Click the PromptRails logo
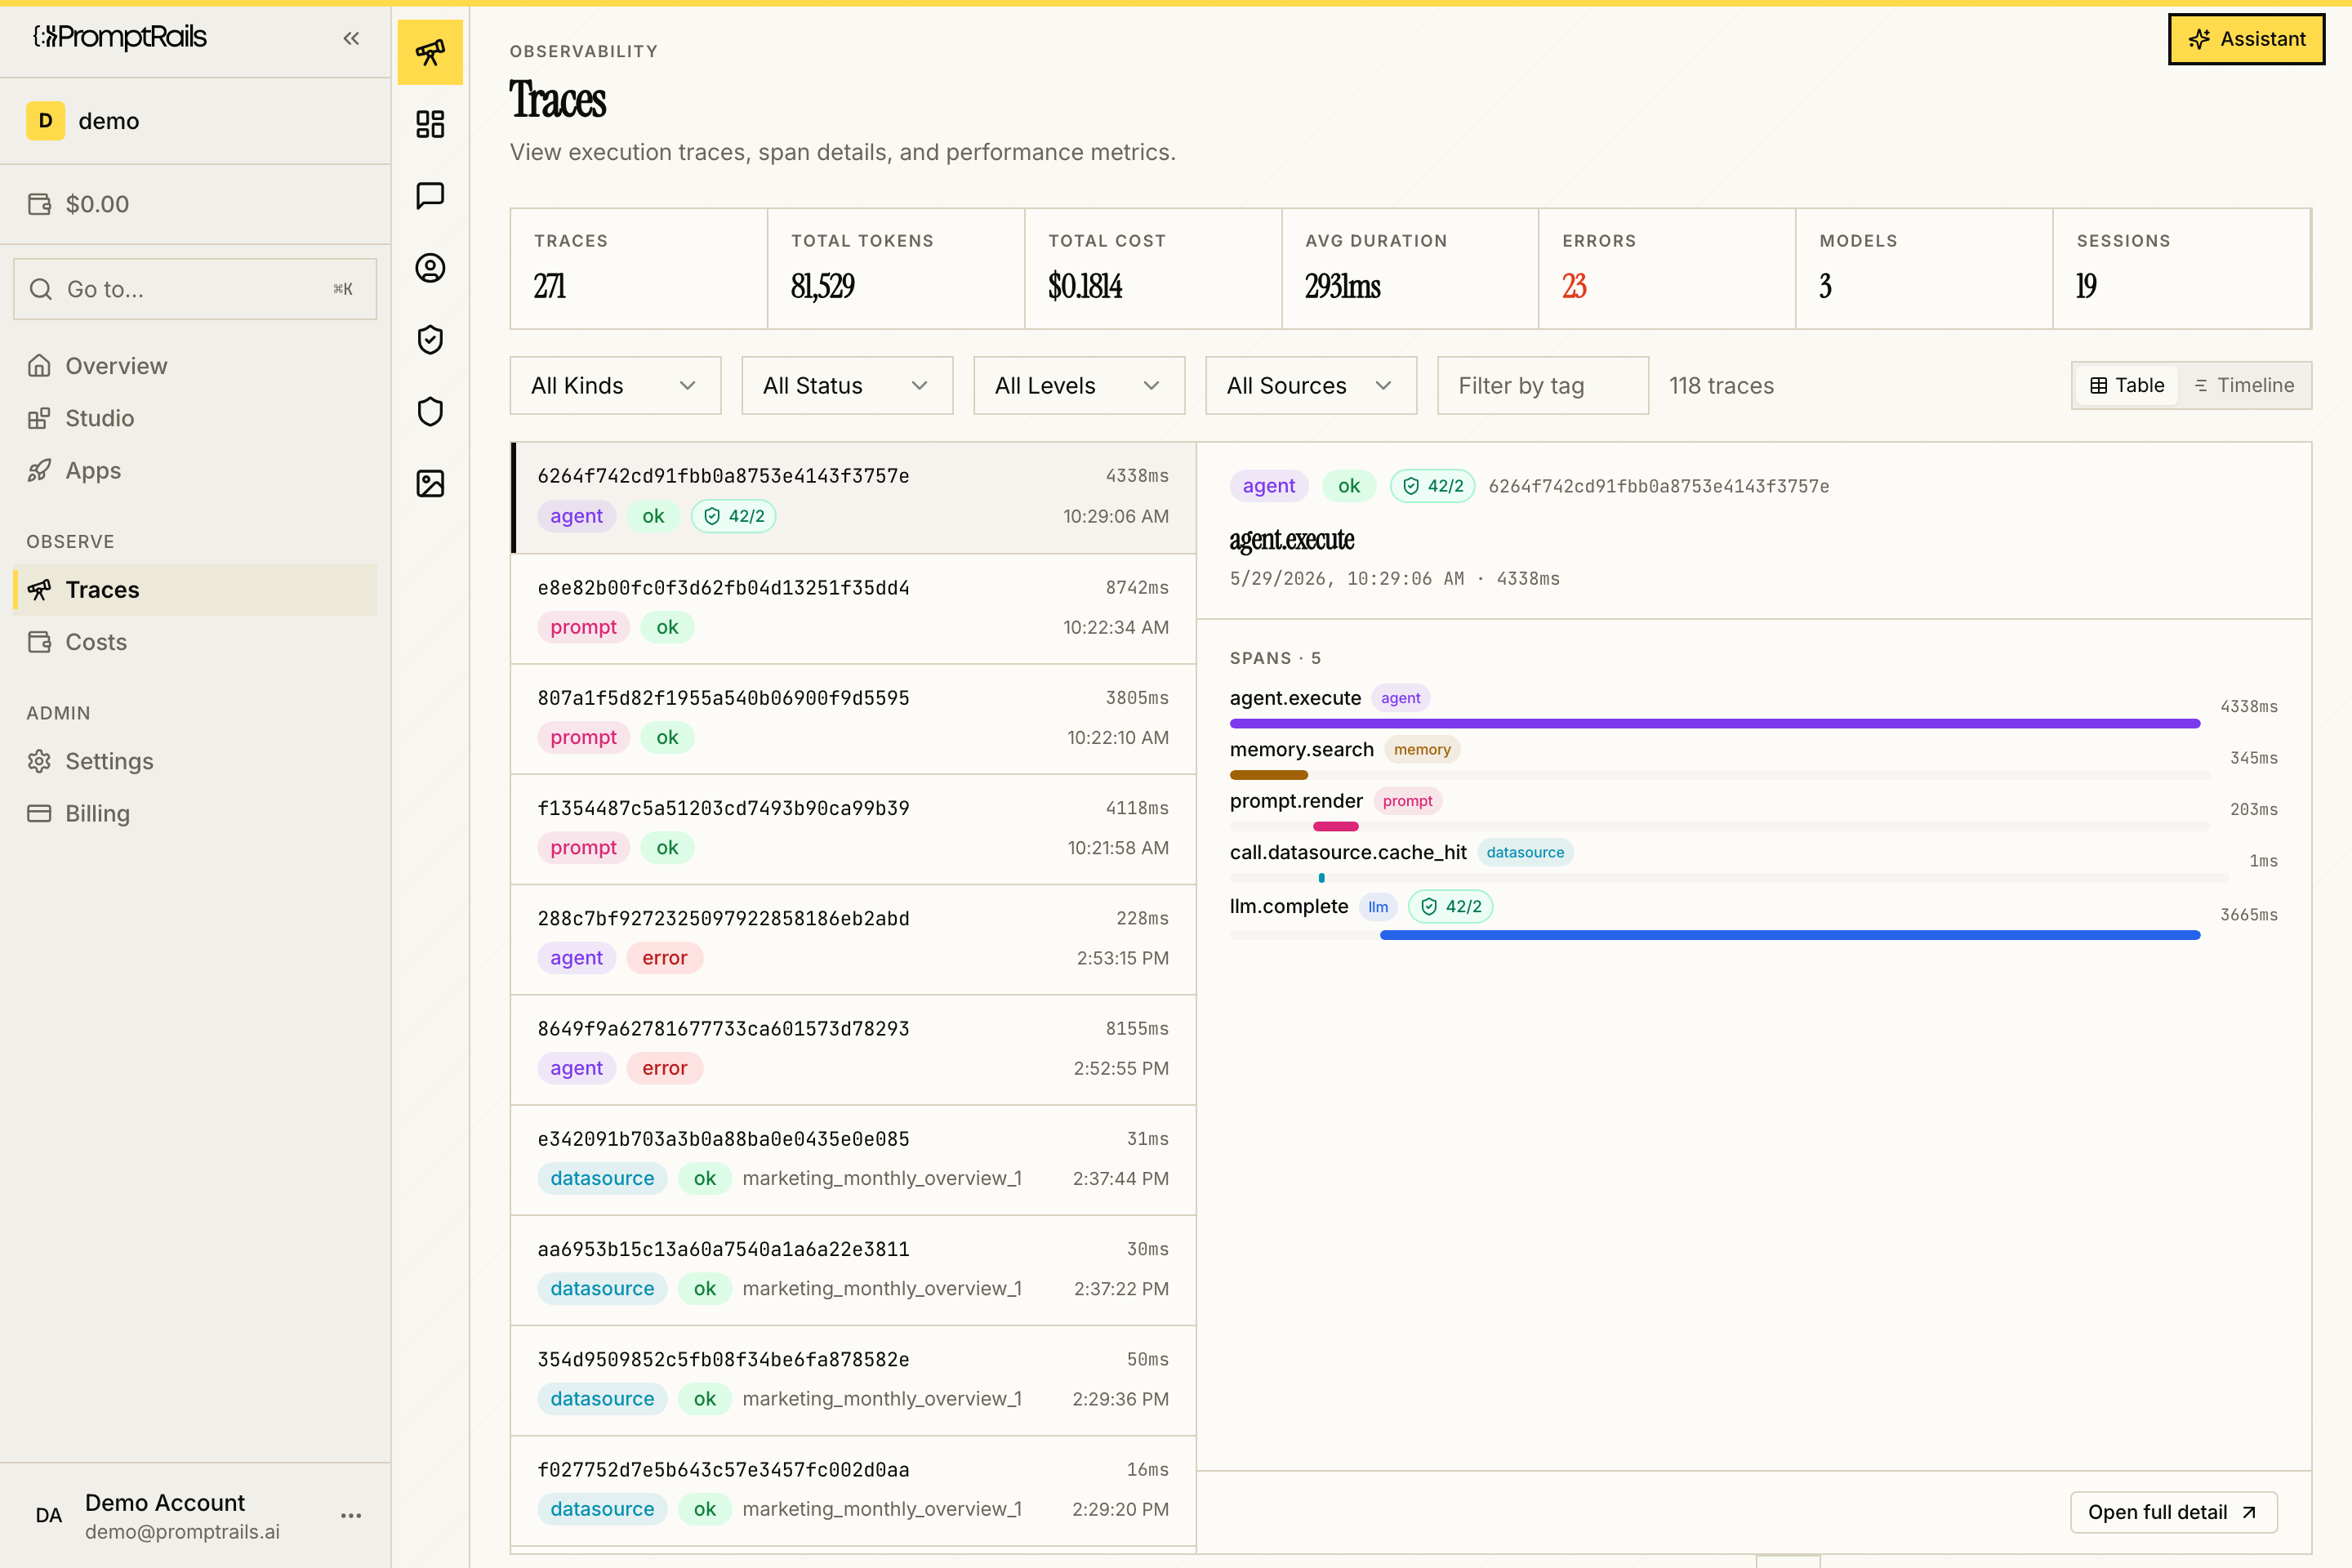The width and height of the screenshot is (2352, 1568). pos(120,37)
